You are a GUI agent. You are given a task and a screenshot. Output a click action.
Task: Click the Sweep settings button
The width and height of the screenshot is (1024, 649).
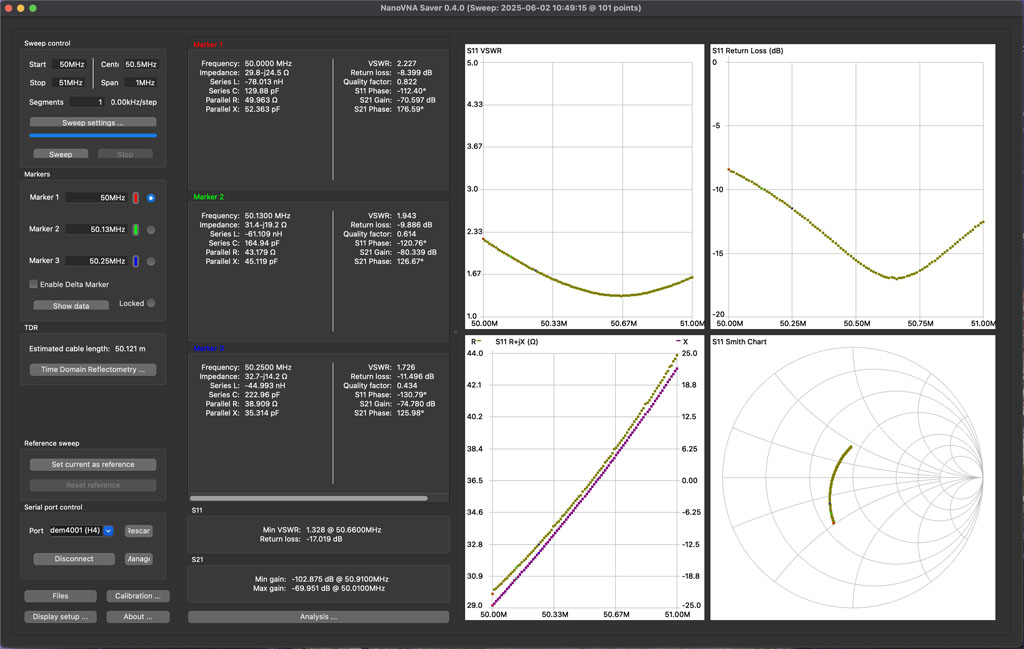93,123
